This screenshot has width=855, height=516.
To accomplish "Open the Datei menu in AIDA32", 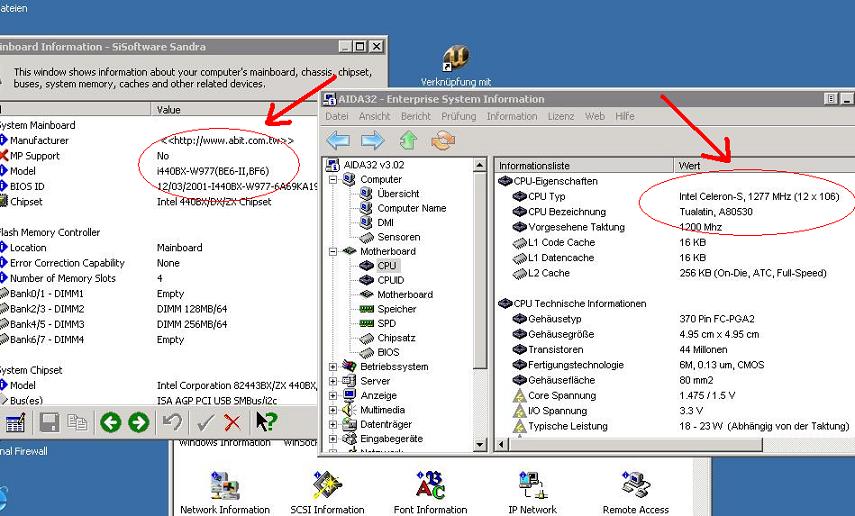I will 336,116.
